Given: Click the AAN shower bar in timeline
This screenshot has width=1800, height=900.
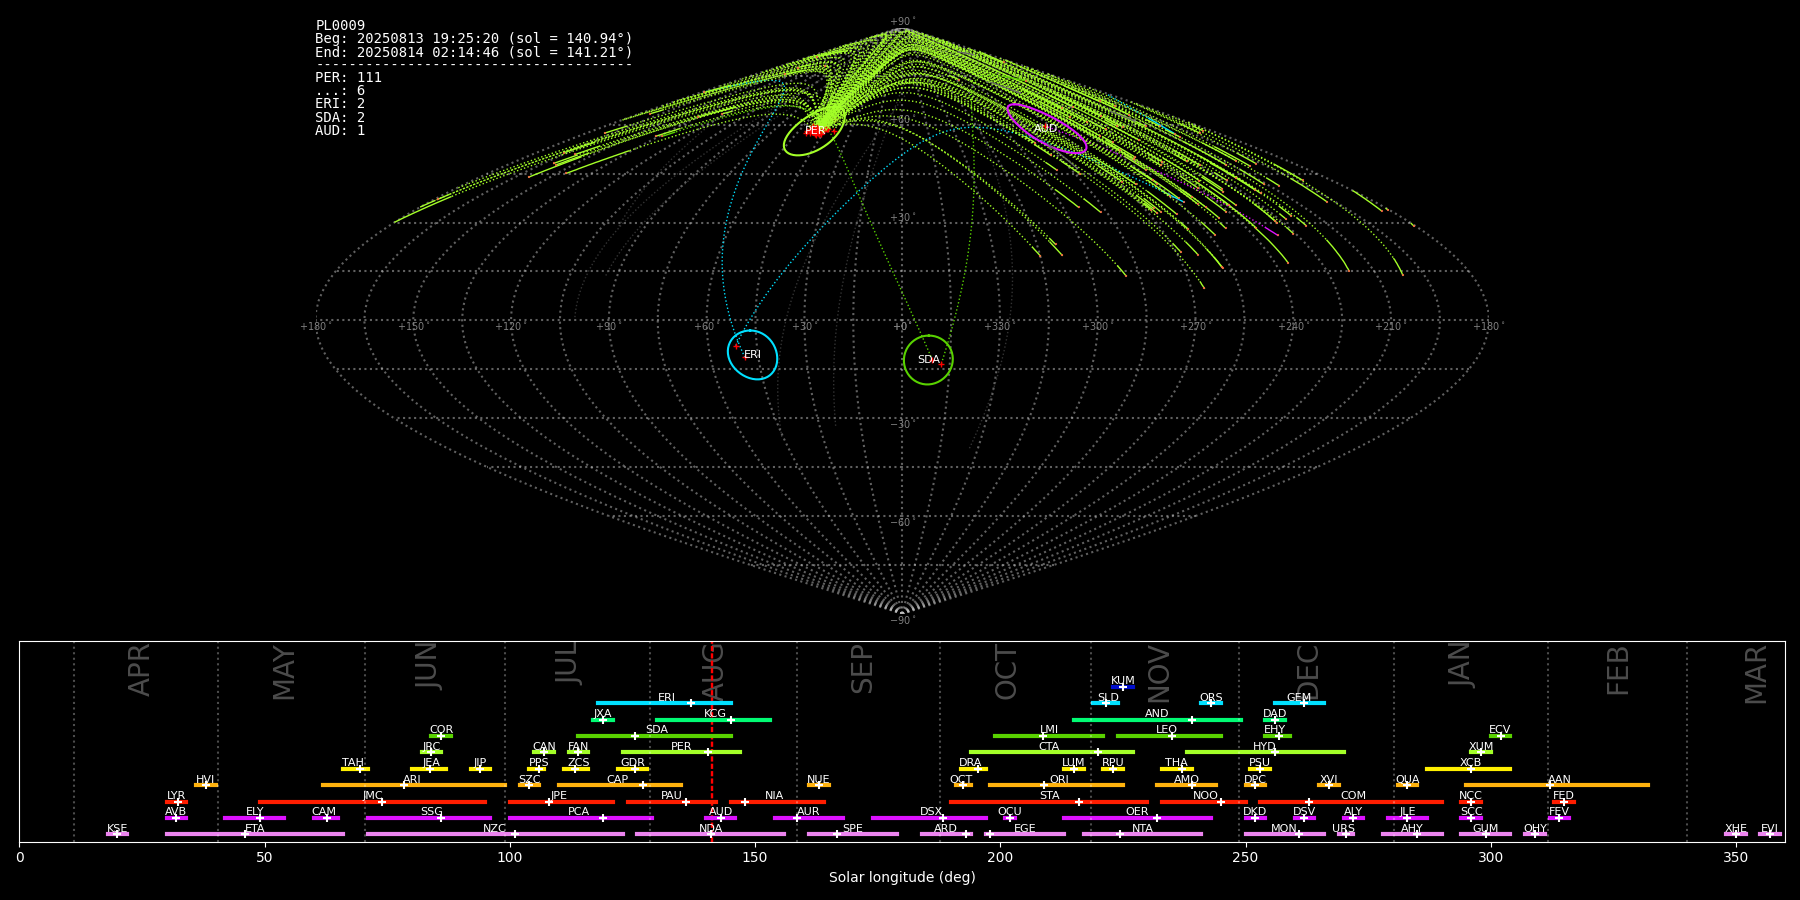Looking at the screenshot, I should coord(1557,785).
